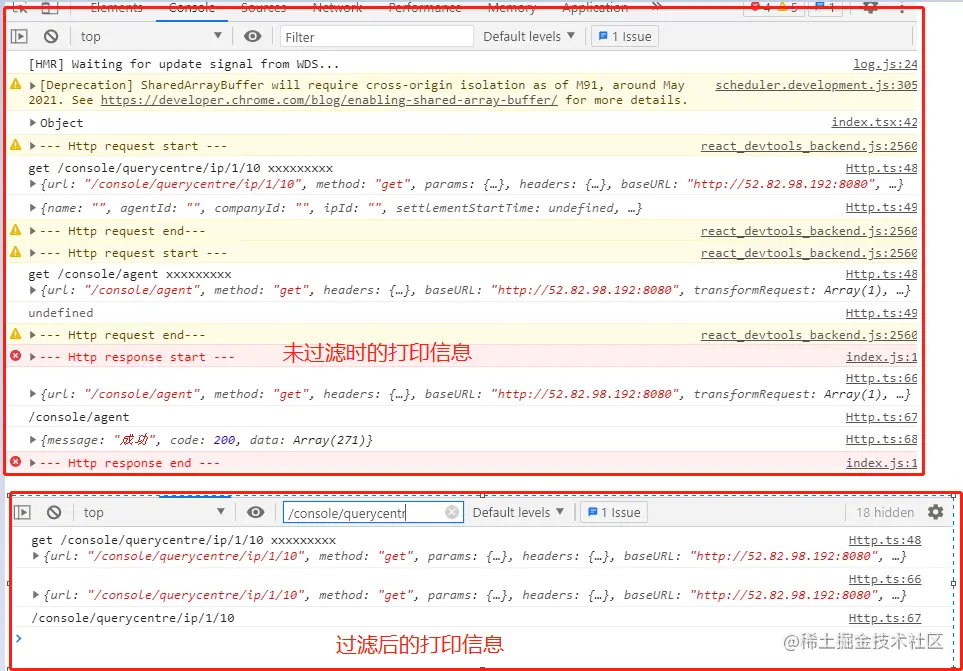The image size is (963, 671).
Task: Click the '18 hidden' count text
Action: (x=884, y=513)
